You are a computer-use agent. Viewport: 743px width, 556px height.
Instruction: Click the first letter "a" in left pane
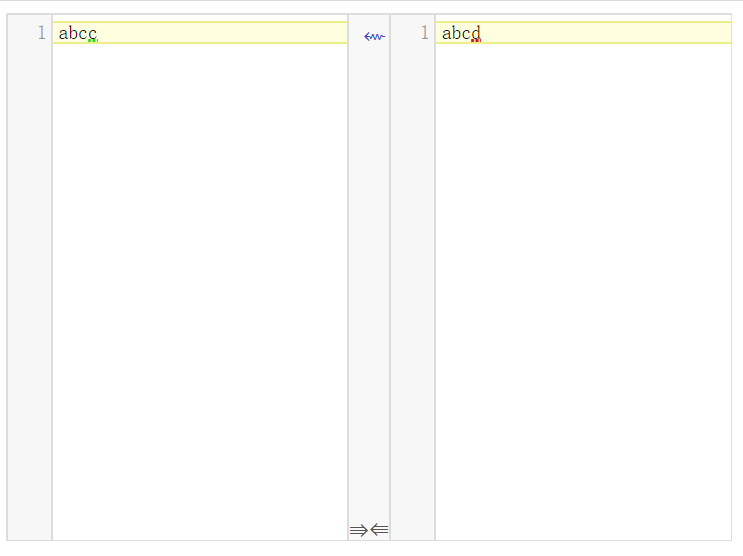point(63,34)
